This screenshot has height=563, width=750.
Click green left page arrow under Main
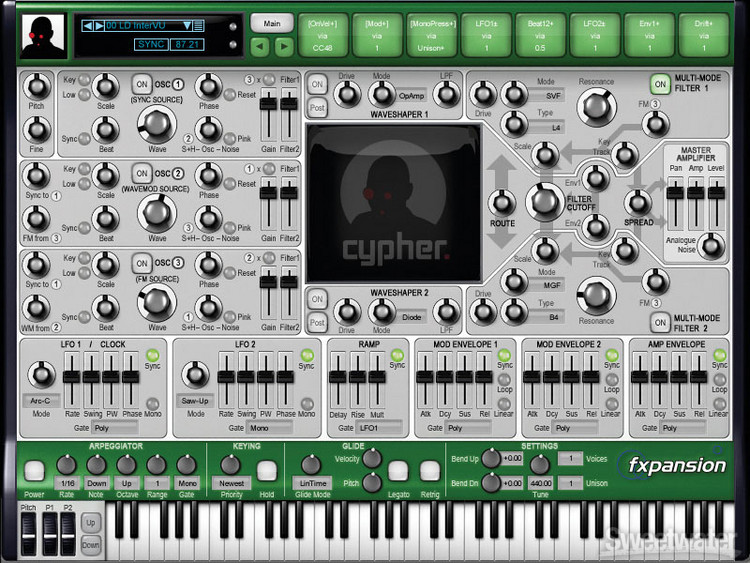pyautogui.click(x=260, y=47)
